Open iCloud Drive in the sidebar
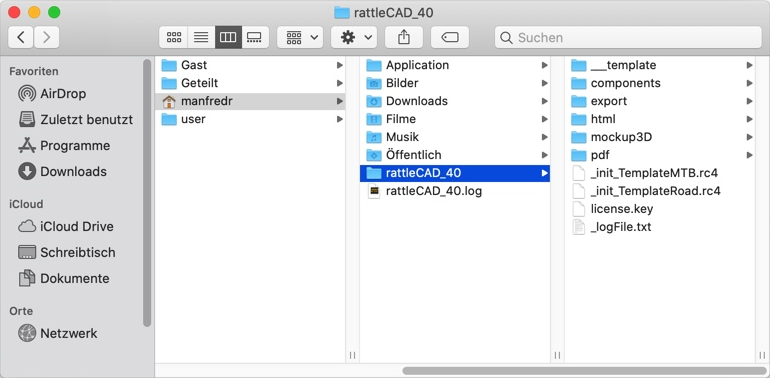The height and width of the screenshot is (378, 770). point(65,226)
